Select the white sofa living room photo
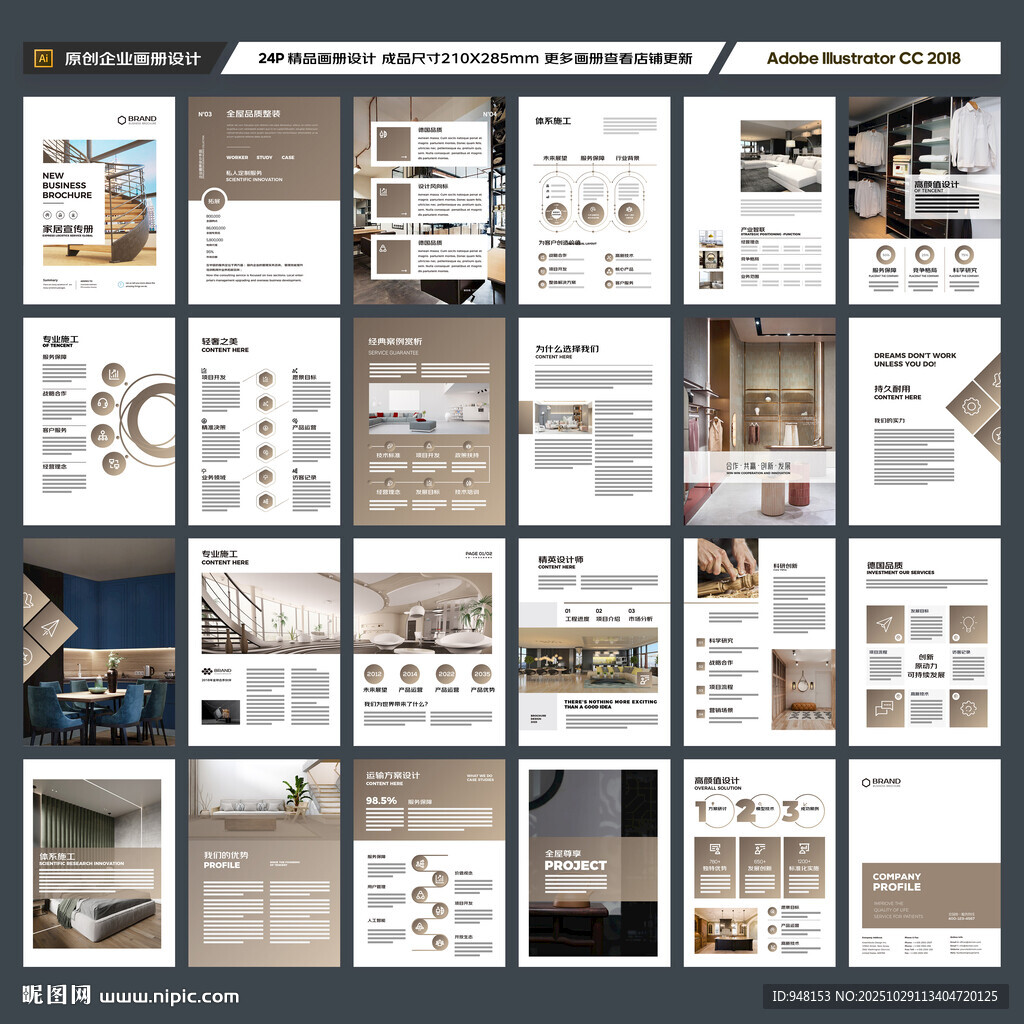The height and width of the screenshot is (1024, 1024). [x=780, y=155]
